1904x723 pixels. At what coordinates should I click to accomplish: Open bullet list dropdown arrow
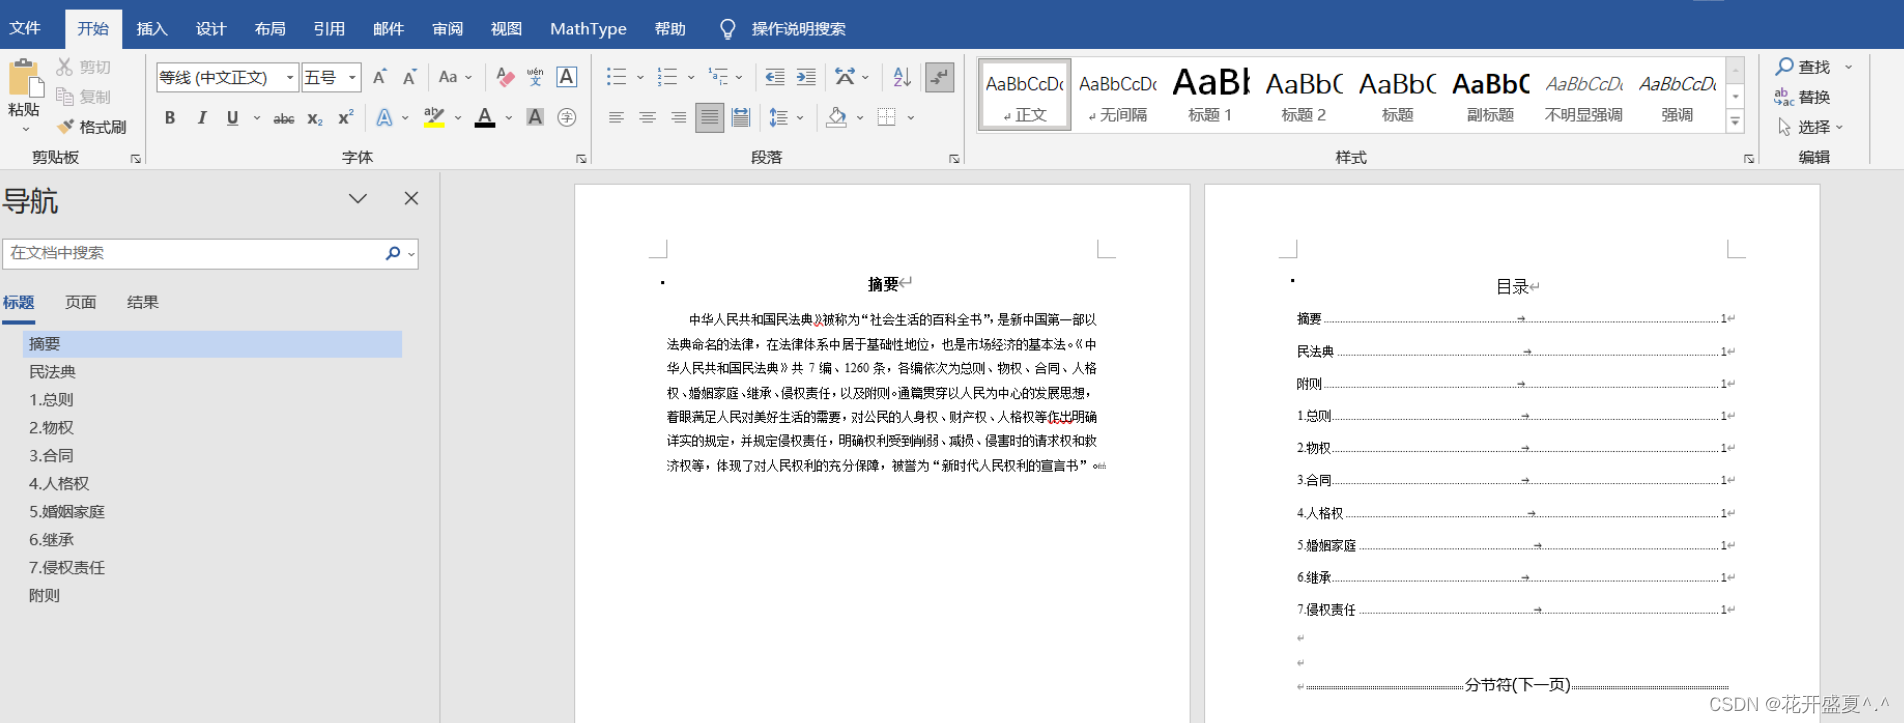(640, 77)
